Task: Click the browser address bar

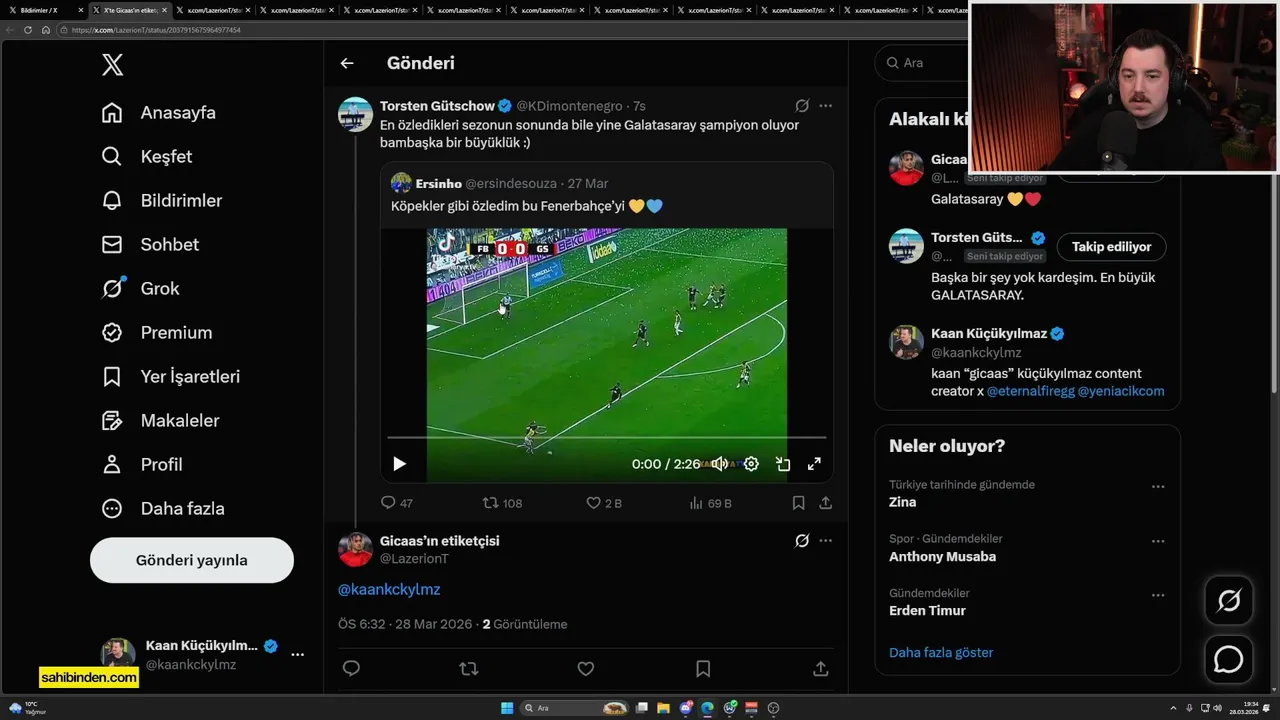Action: (x=510, y=30)
